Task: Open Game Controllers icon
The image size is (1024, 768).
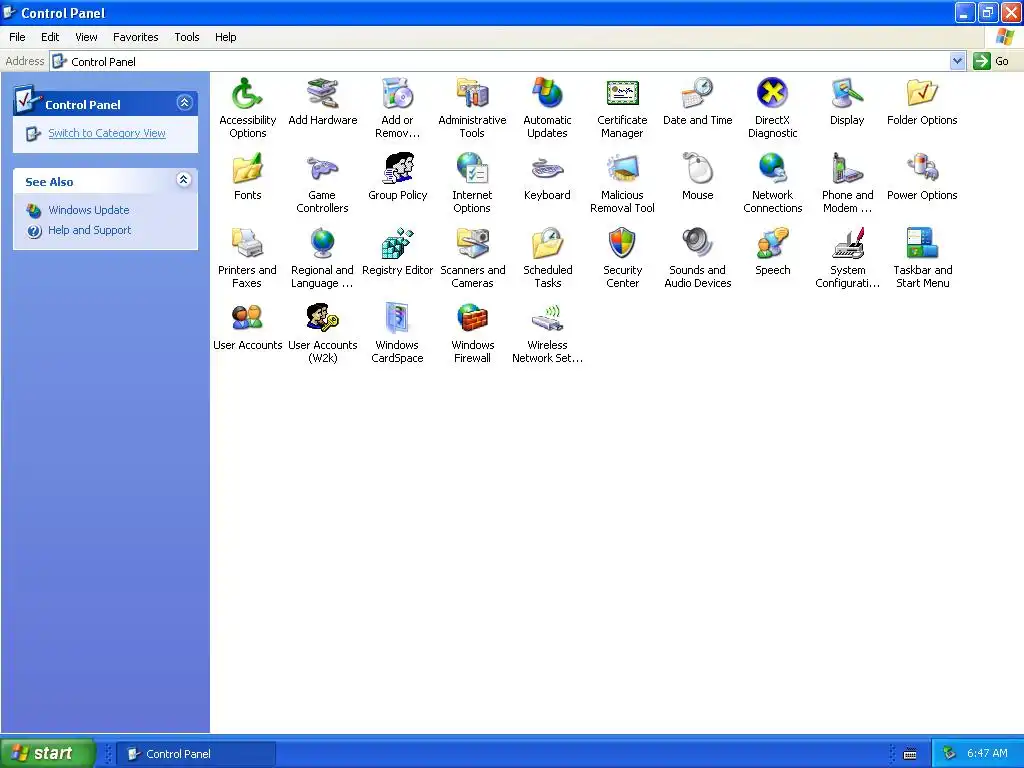Action: pyautogui.click(x=323, y=168)
